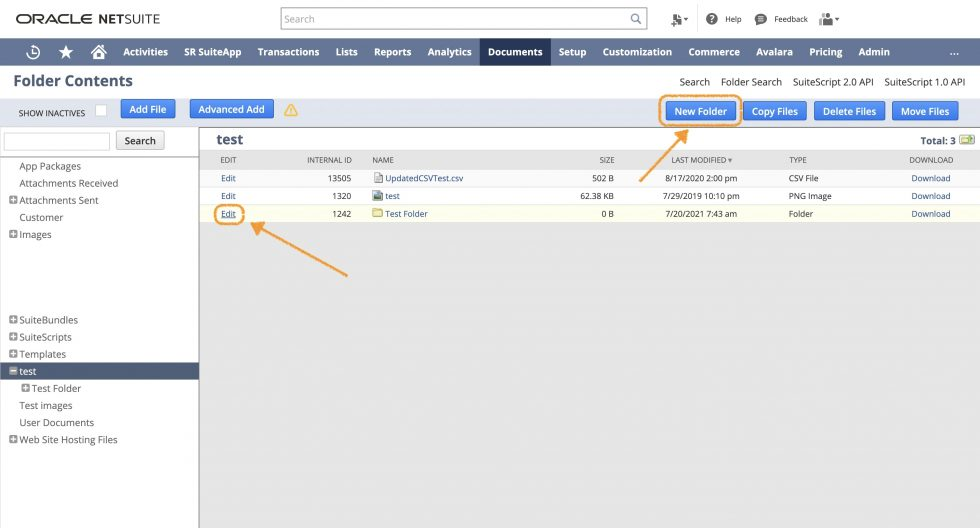
Task: Open the Recent Records clock icon
Action: pyautogui.click(x=33, y=52)
